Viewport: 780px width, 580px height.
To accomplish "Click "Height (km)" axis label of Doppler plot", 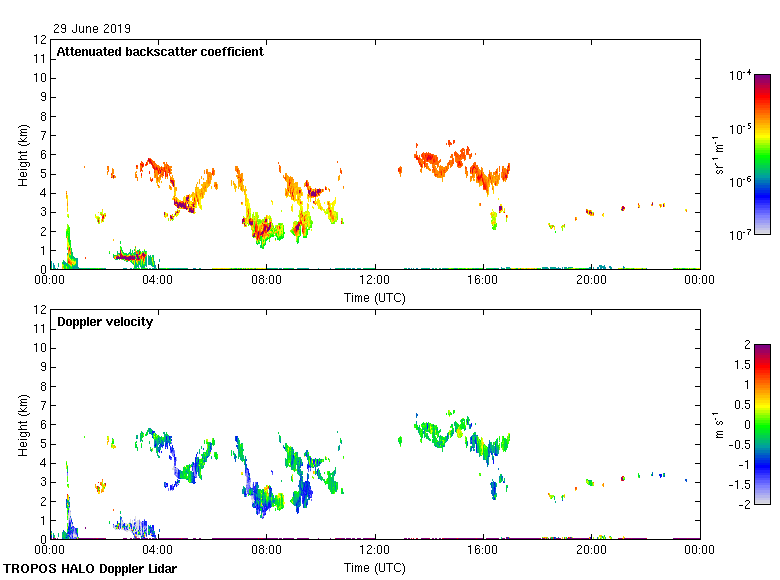I will tap(23, 425).
